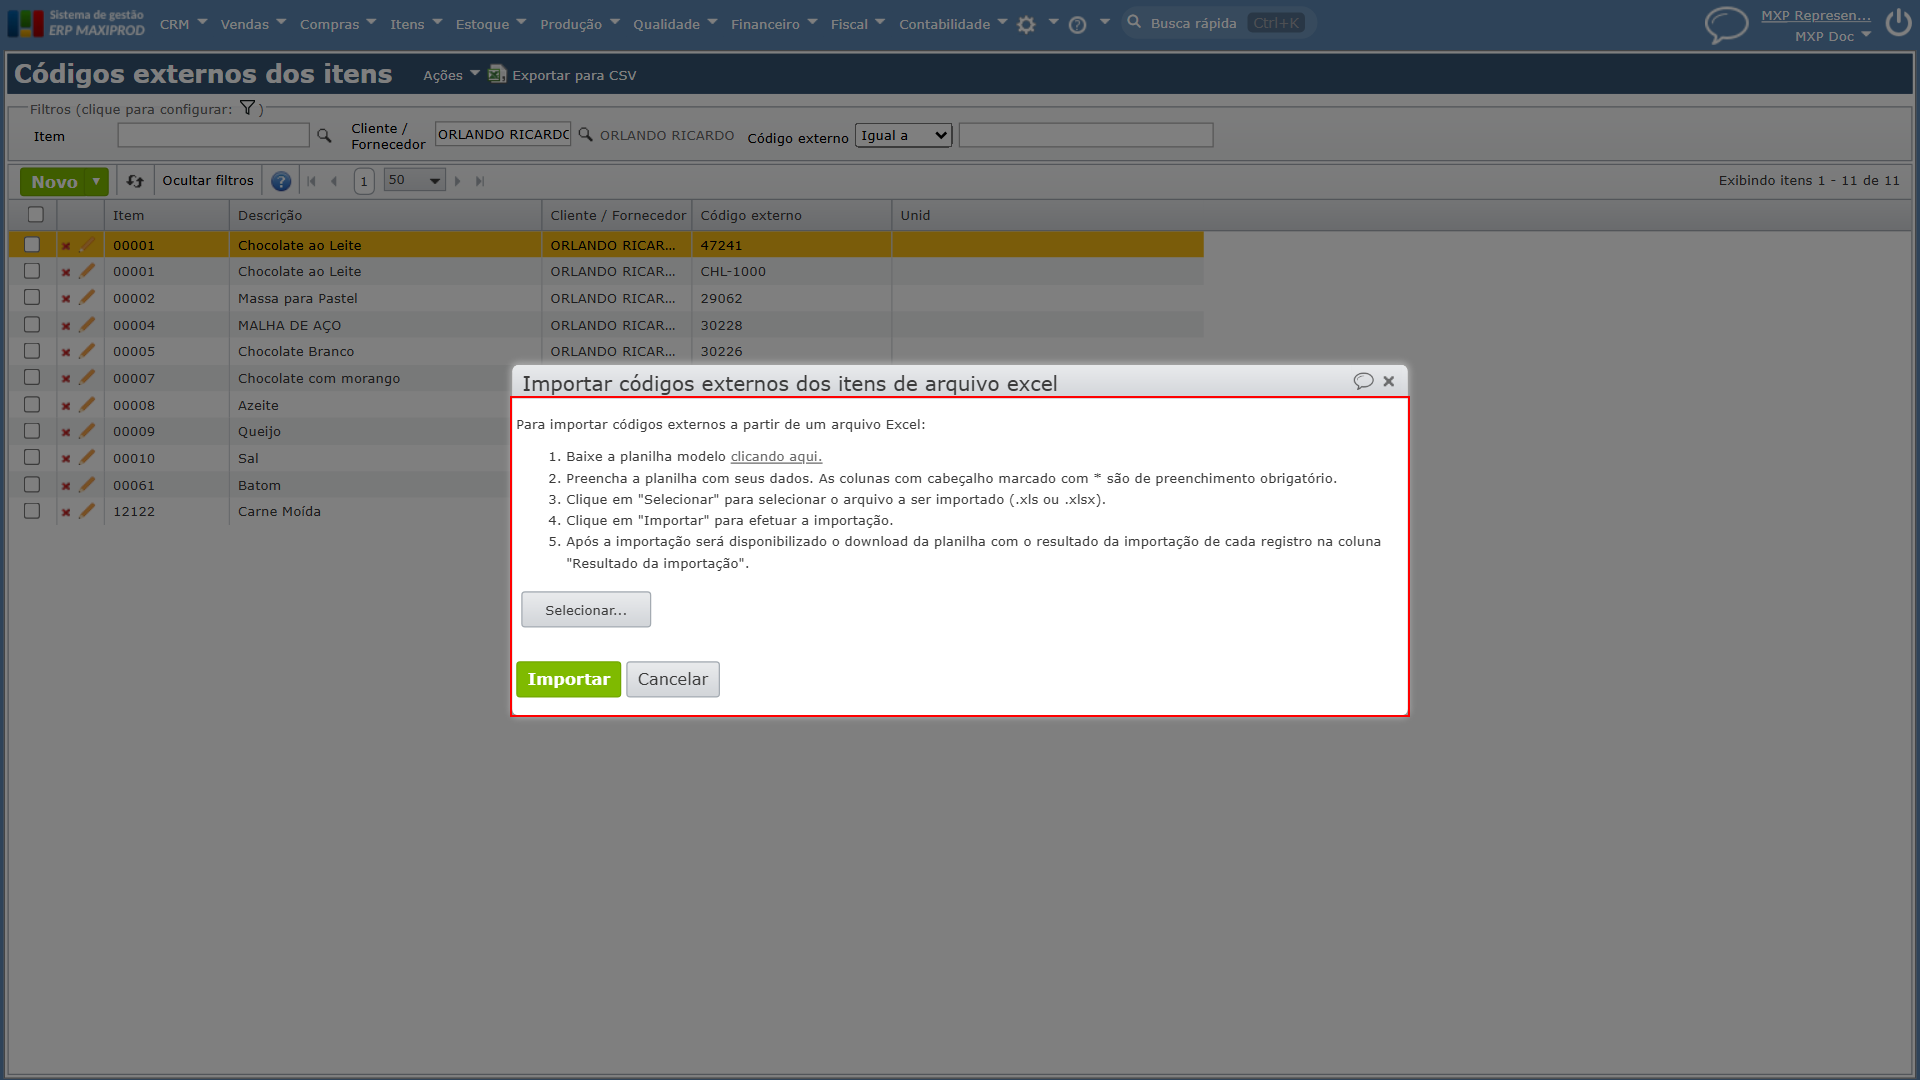Open the CRM menu
Image resolution: width=1920 pixels, height=1080 pixels.
click(x=183, y=24)
